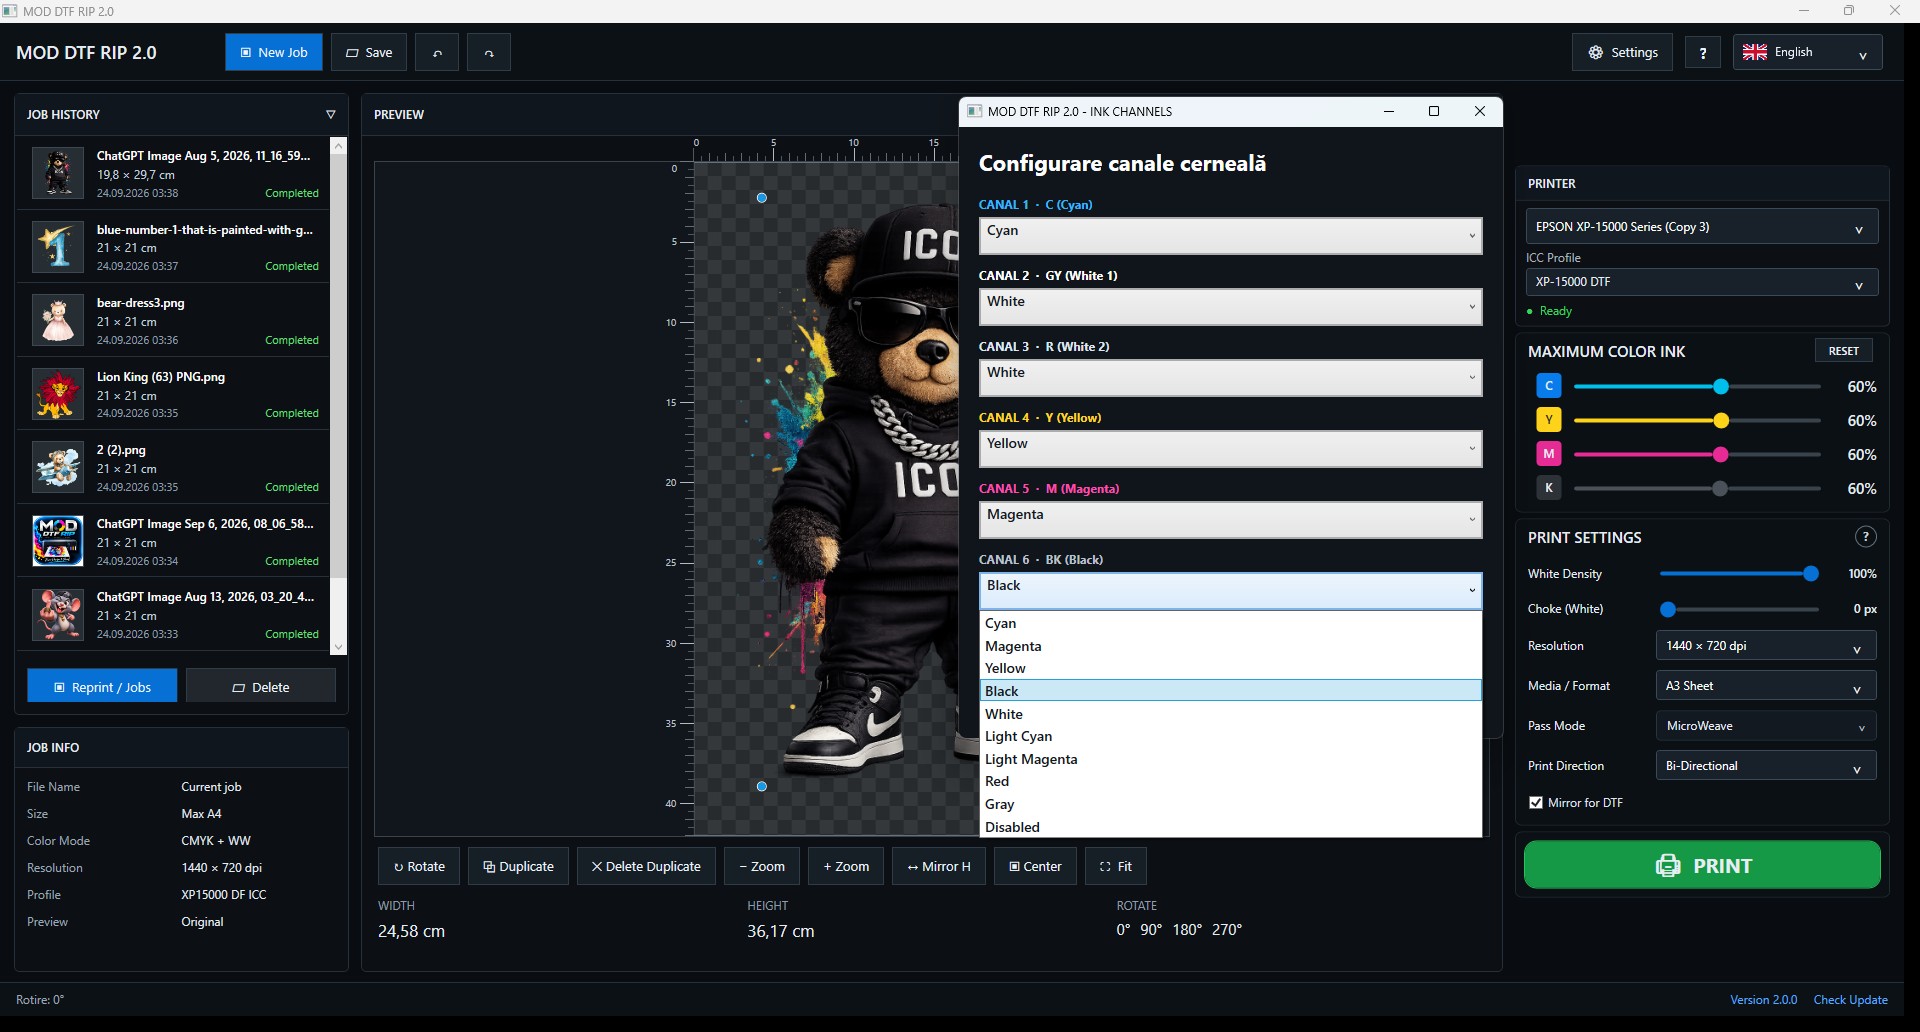Click the undo arrow icon in top toolbar
Image resolution: width=1920 pixels, height=1032 pixels.
(437, 53)
